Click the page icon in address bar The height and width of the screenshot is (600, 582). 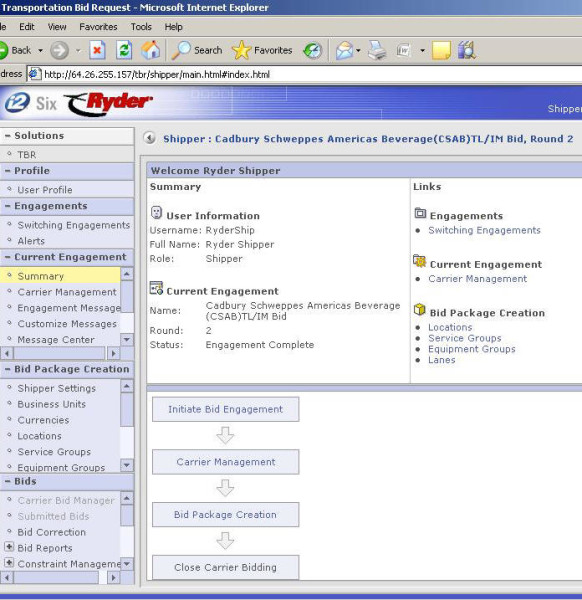pyautogui.click(x=35, y=74)
